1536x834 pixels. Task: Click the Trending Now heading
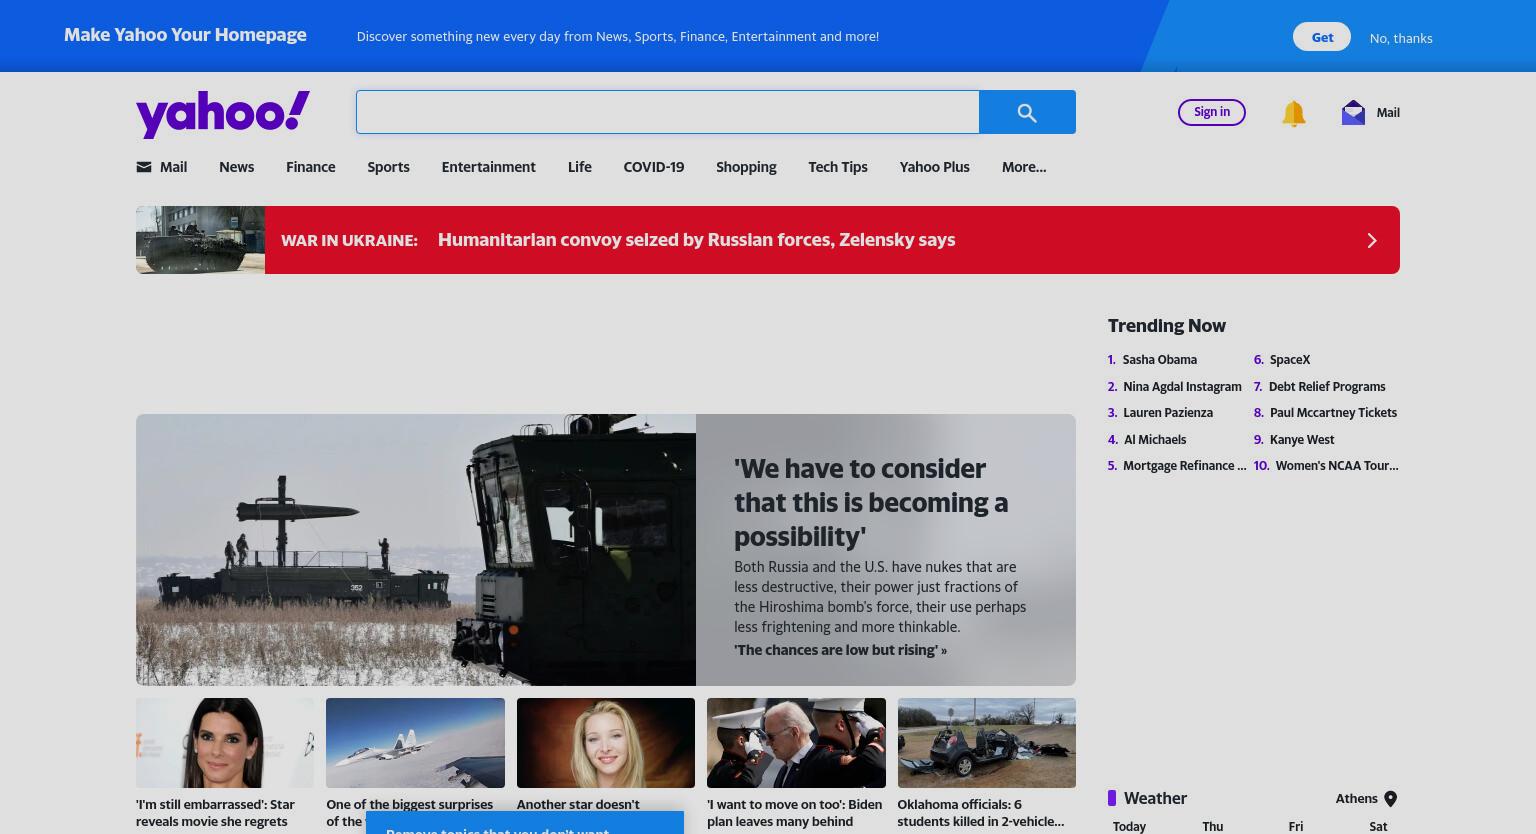point(1166,326)
